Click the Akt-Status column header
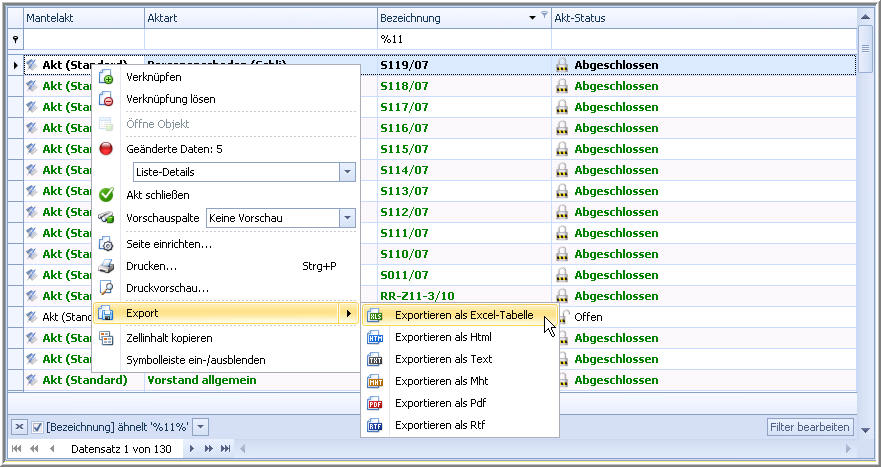The width and height of the screenshot is (881, 467). (x=700, y=18)
